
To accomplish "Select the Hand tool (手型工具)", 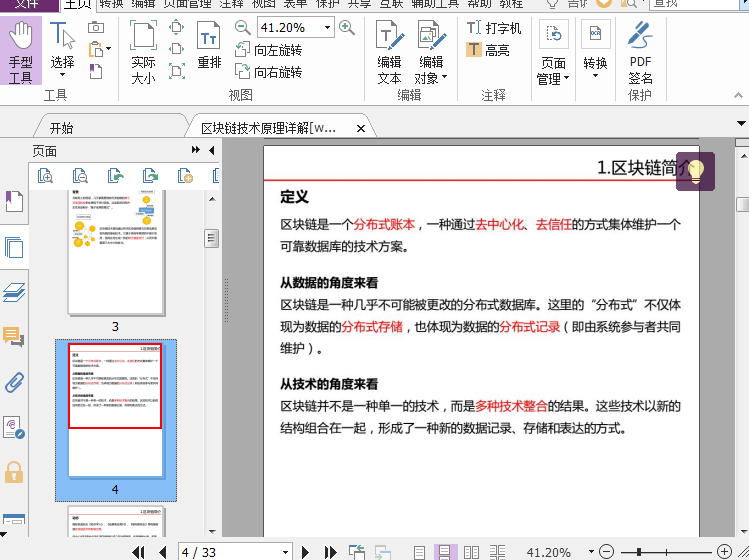I will [20, 51].
